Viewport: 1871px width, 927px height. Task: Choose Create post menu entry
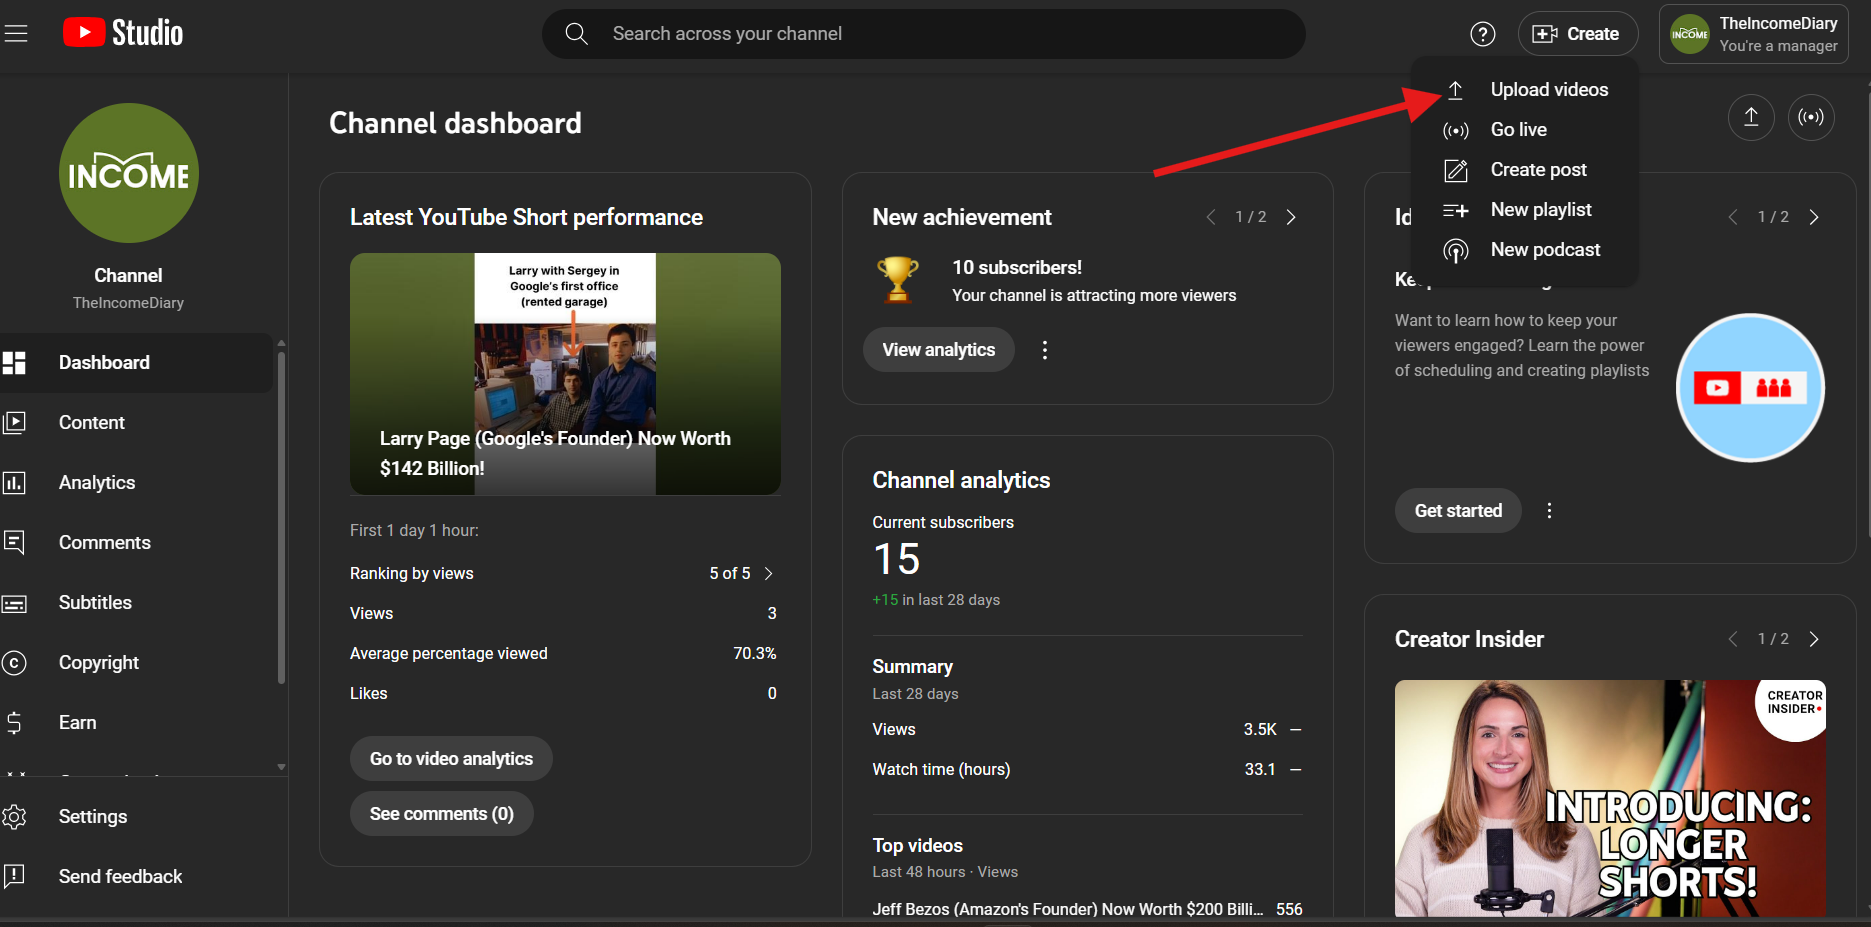pyautogui.click(x=1524, y=170)
